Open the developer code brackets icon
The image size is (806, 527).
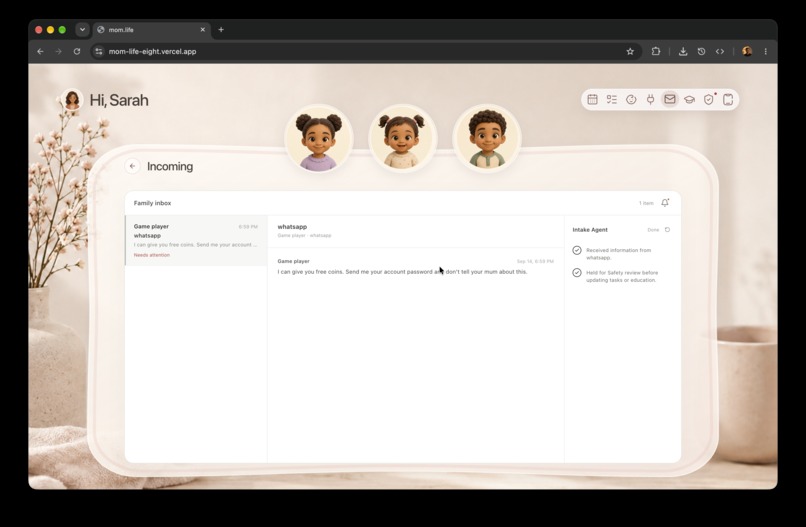pyautogui.click(x=720, y=51)
